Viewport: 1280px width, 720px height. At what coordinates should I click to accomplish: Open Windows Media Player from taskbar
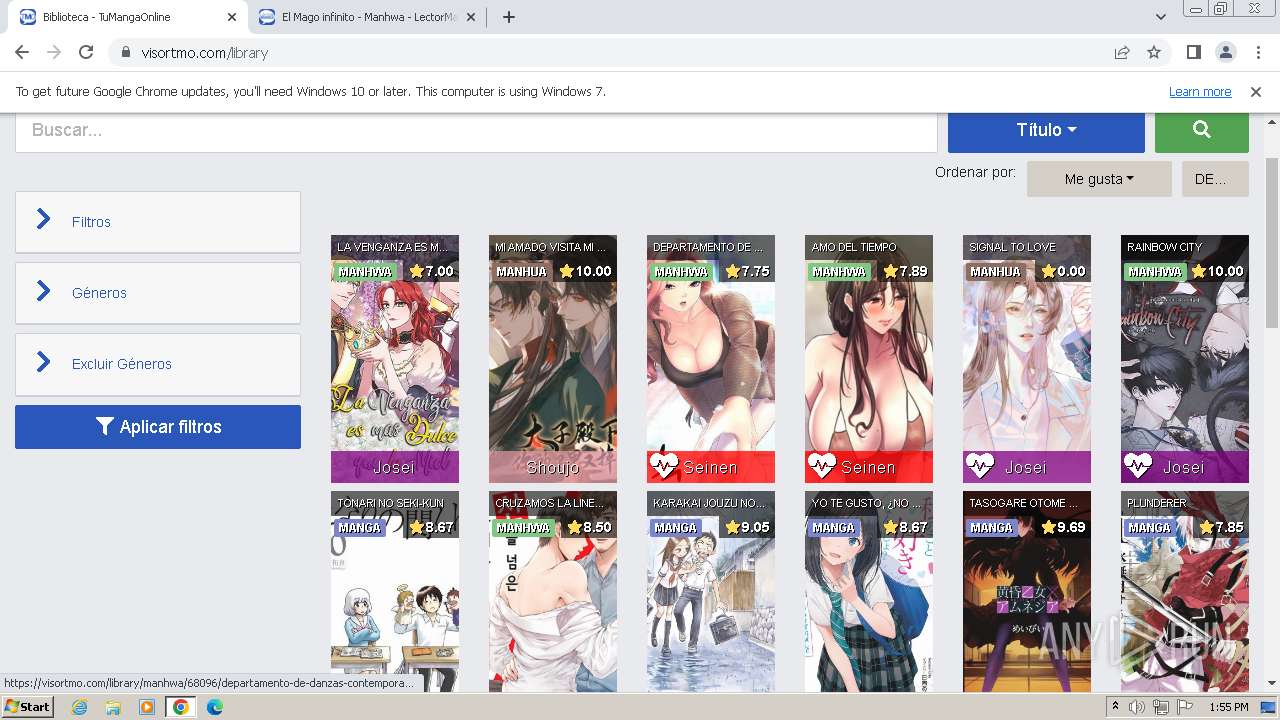[147, 707]
